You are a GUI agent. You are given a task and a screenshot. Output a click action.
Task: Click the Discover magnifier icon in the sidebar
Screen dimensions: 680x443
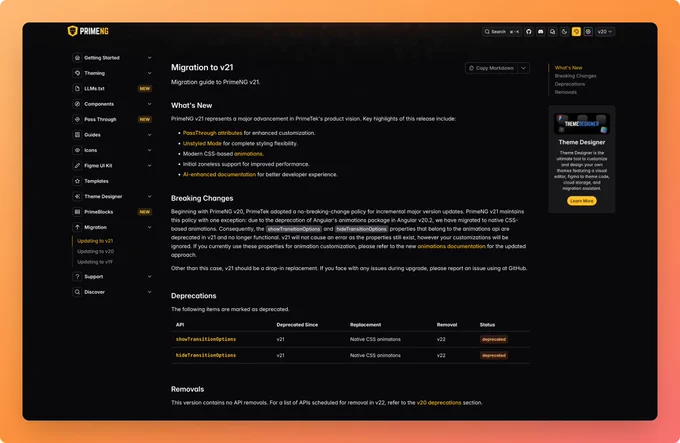[x=77, y=292]
